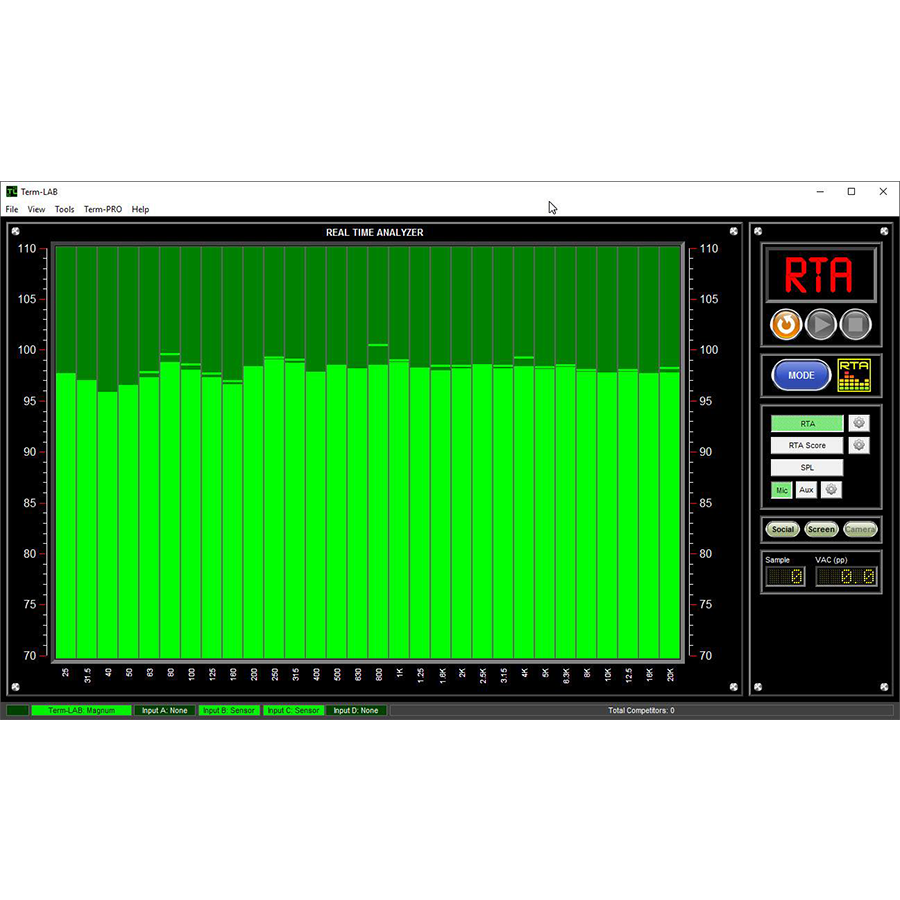The width and height of the screenshot is (900, 900).
Task: Select the RTA measurement mode
Action: pos(807,424)
